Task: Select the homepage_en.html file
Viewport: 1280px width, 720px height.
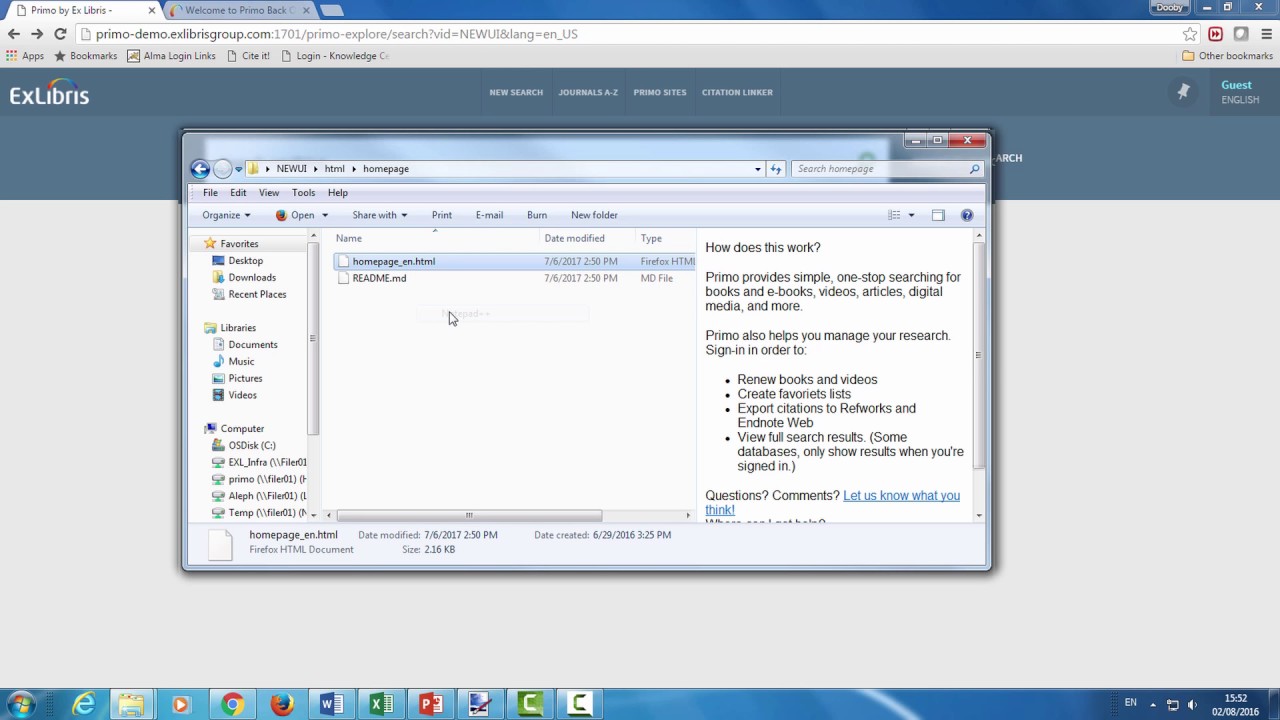Action: pos(394,261)
